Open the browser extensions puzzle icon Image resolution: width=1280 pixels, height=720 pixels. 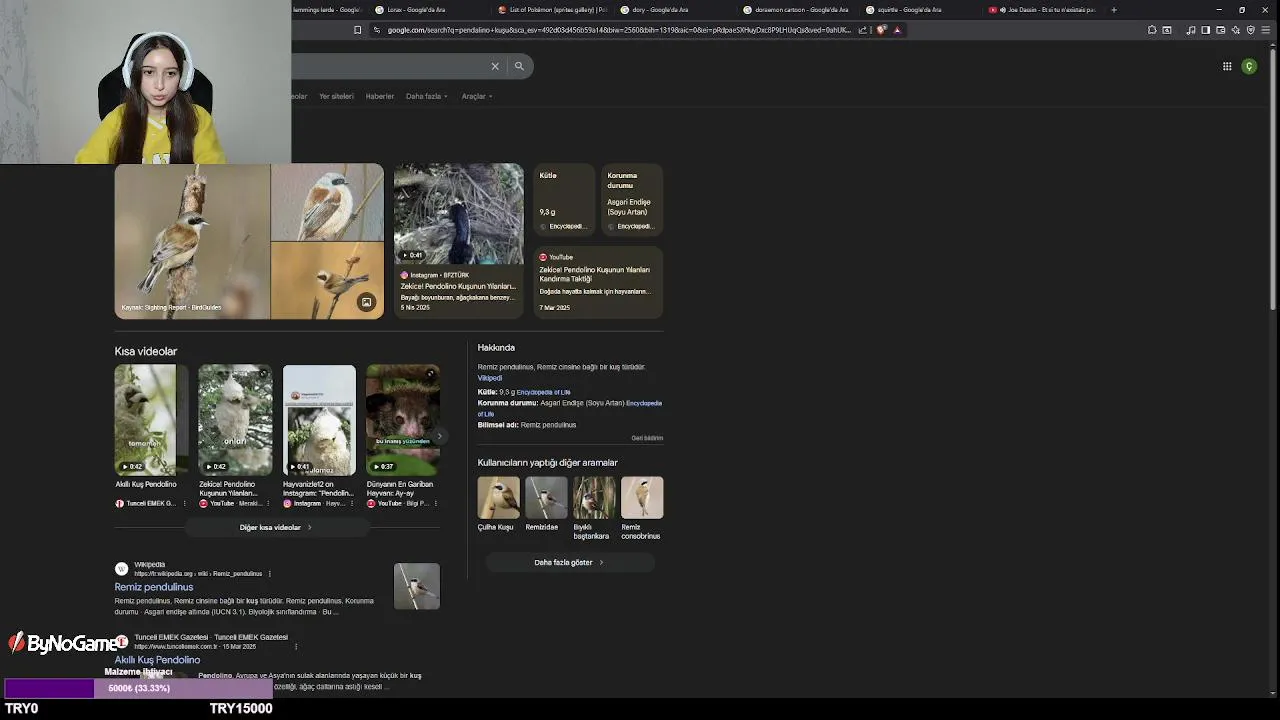(x=1152, y=30)
